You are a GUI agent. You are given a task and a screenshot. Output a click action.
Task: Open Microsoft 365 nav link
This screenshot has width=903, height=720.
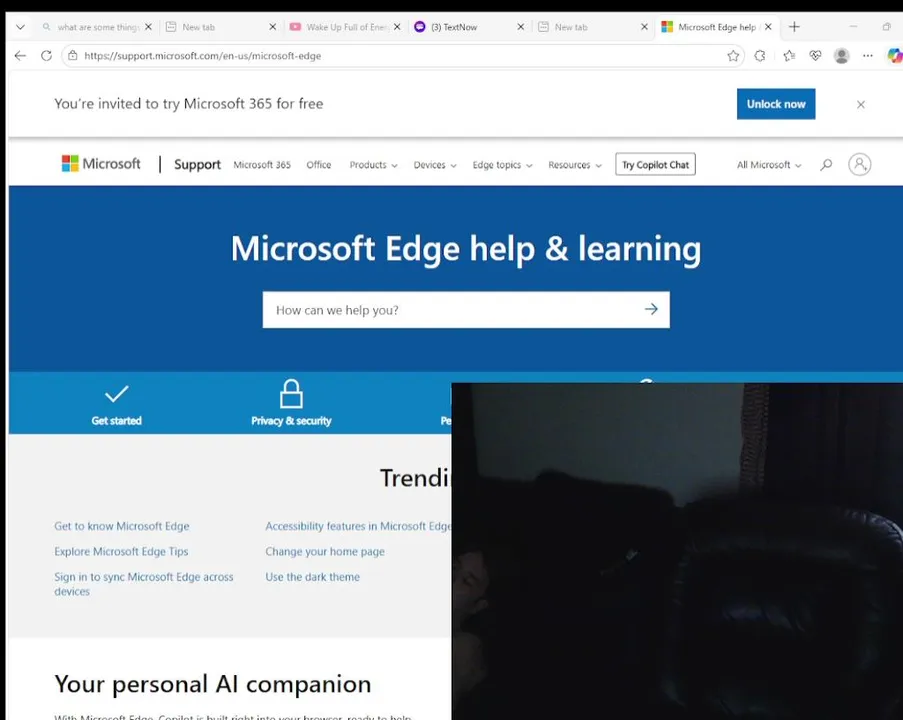[x=262, y=165]
